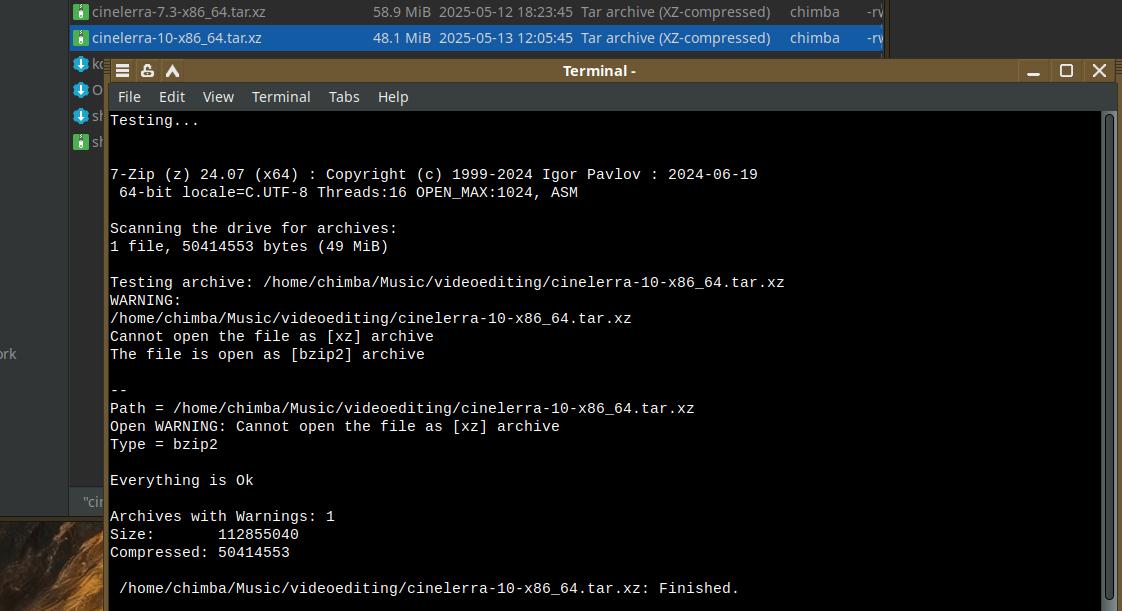Click 'Archives with Warnings: 1' line
The height and width of the screenshot is (611, 1122).
pos(223,517)
